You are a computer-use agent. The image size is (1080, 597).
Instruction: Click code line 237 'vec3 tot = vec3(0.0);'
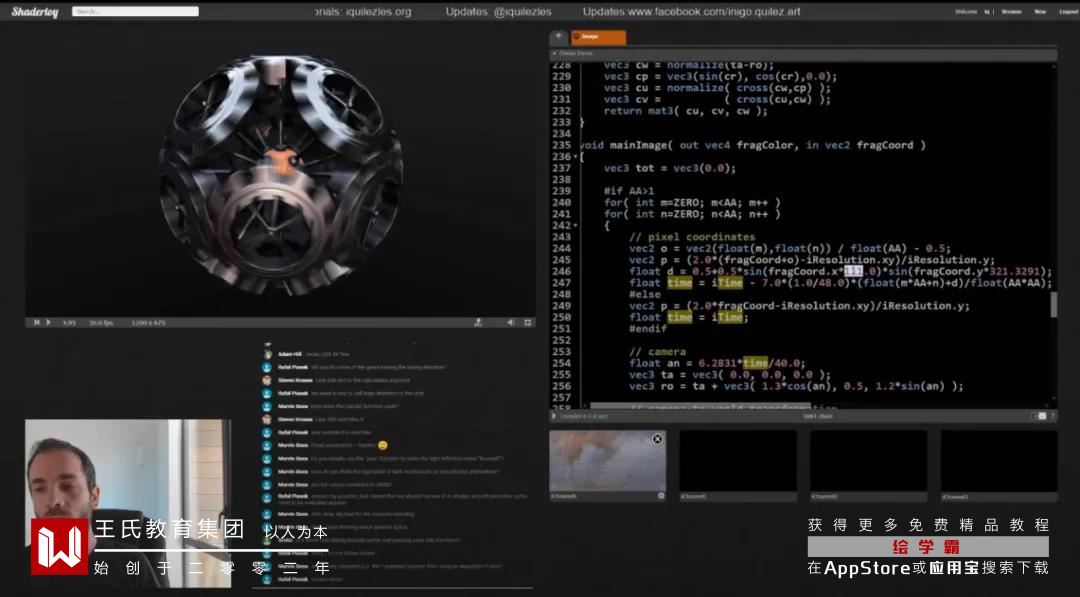[x=669, y=168]
